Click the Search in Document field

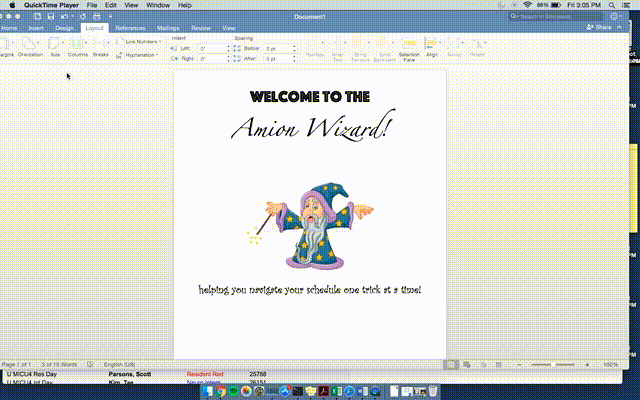coord(556,16)
